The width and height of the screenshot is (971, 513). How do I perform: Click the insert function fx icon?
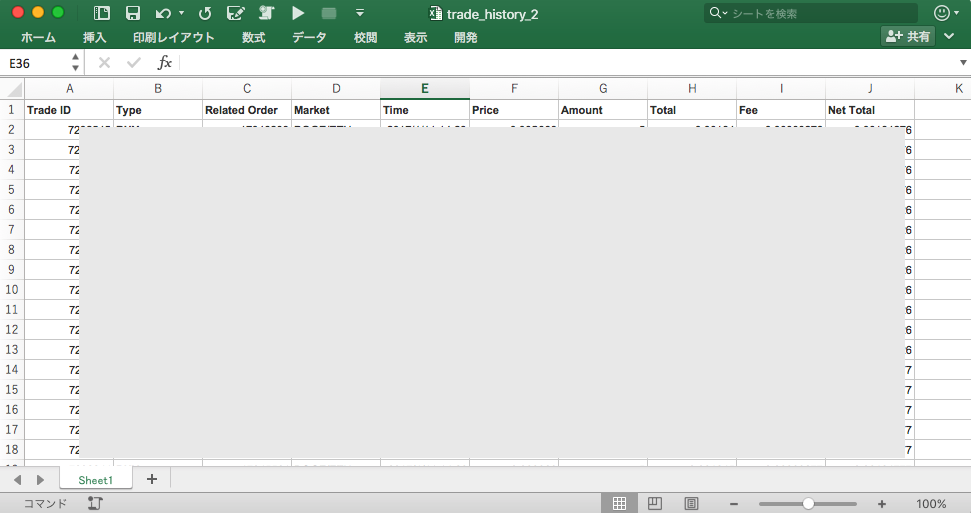tap(165, 63)
